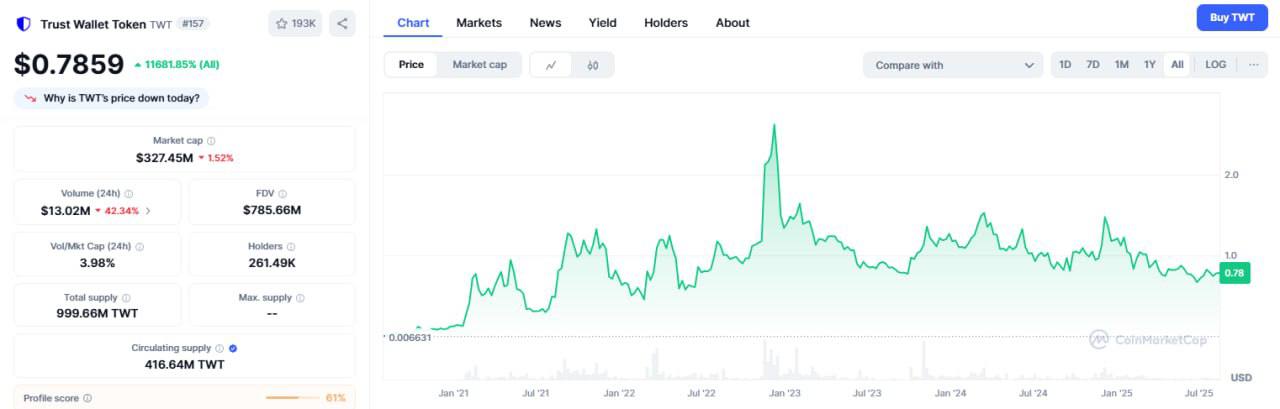
Task: Click the 416.64M TWT circulating supply
Action: coord(184,365)
